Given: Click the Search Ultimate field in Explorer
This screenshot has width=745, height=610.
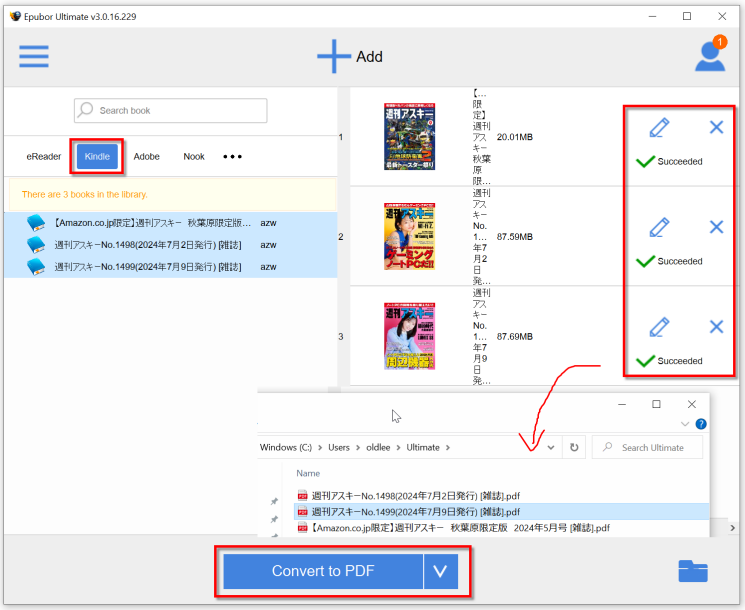Looking at the screenshot, I should point(647,448).
